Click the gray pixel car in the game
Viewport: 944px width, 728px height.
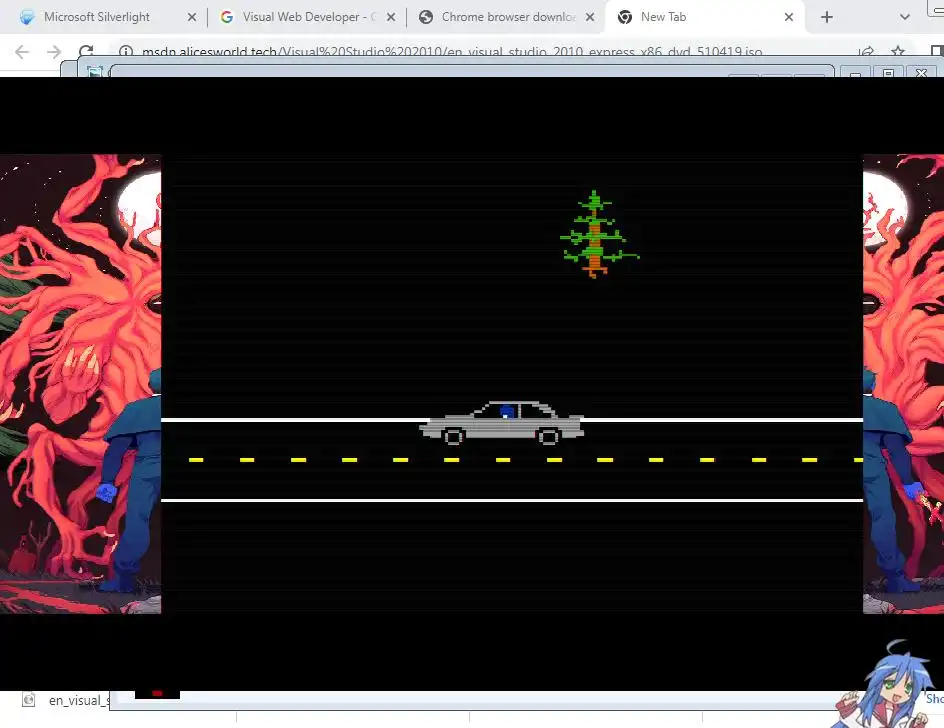[x=502, y=423]
